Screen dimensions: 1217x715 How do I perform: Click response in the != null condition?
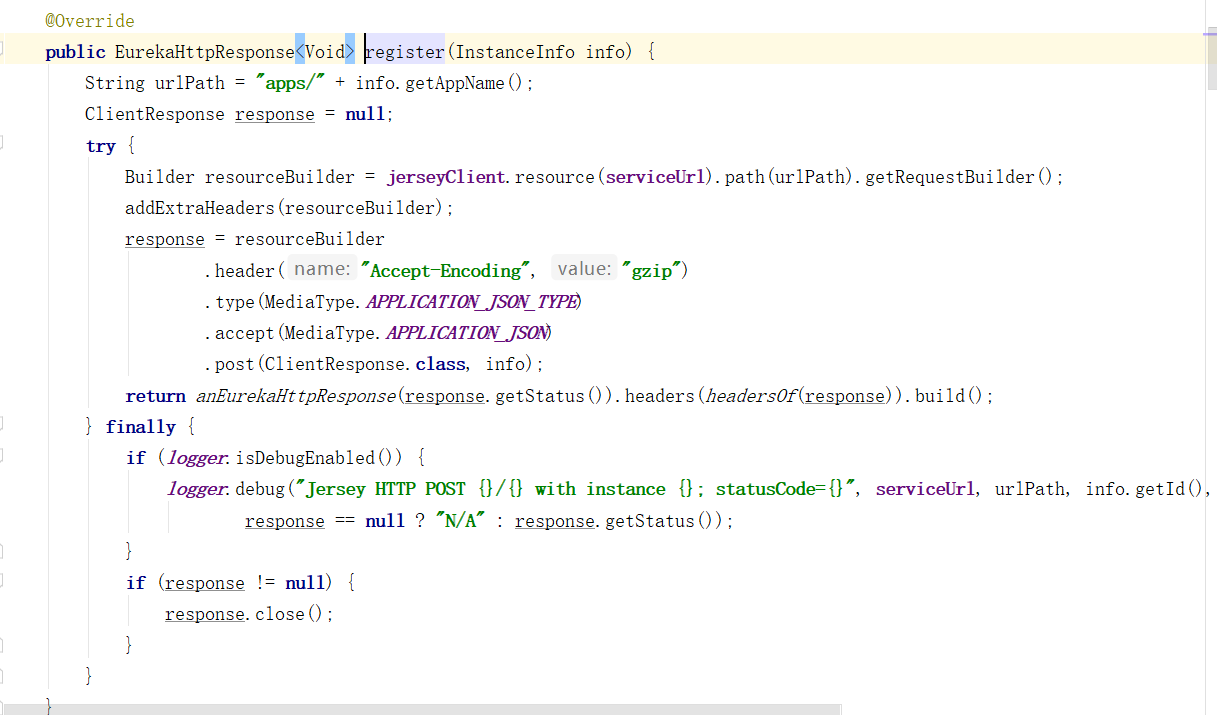tap(205, 583)
